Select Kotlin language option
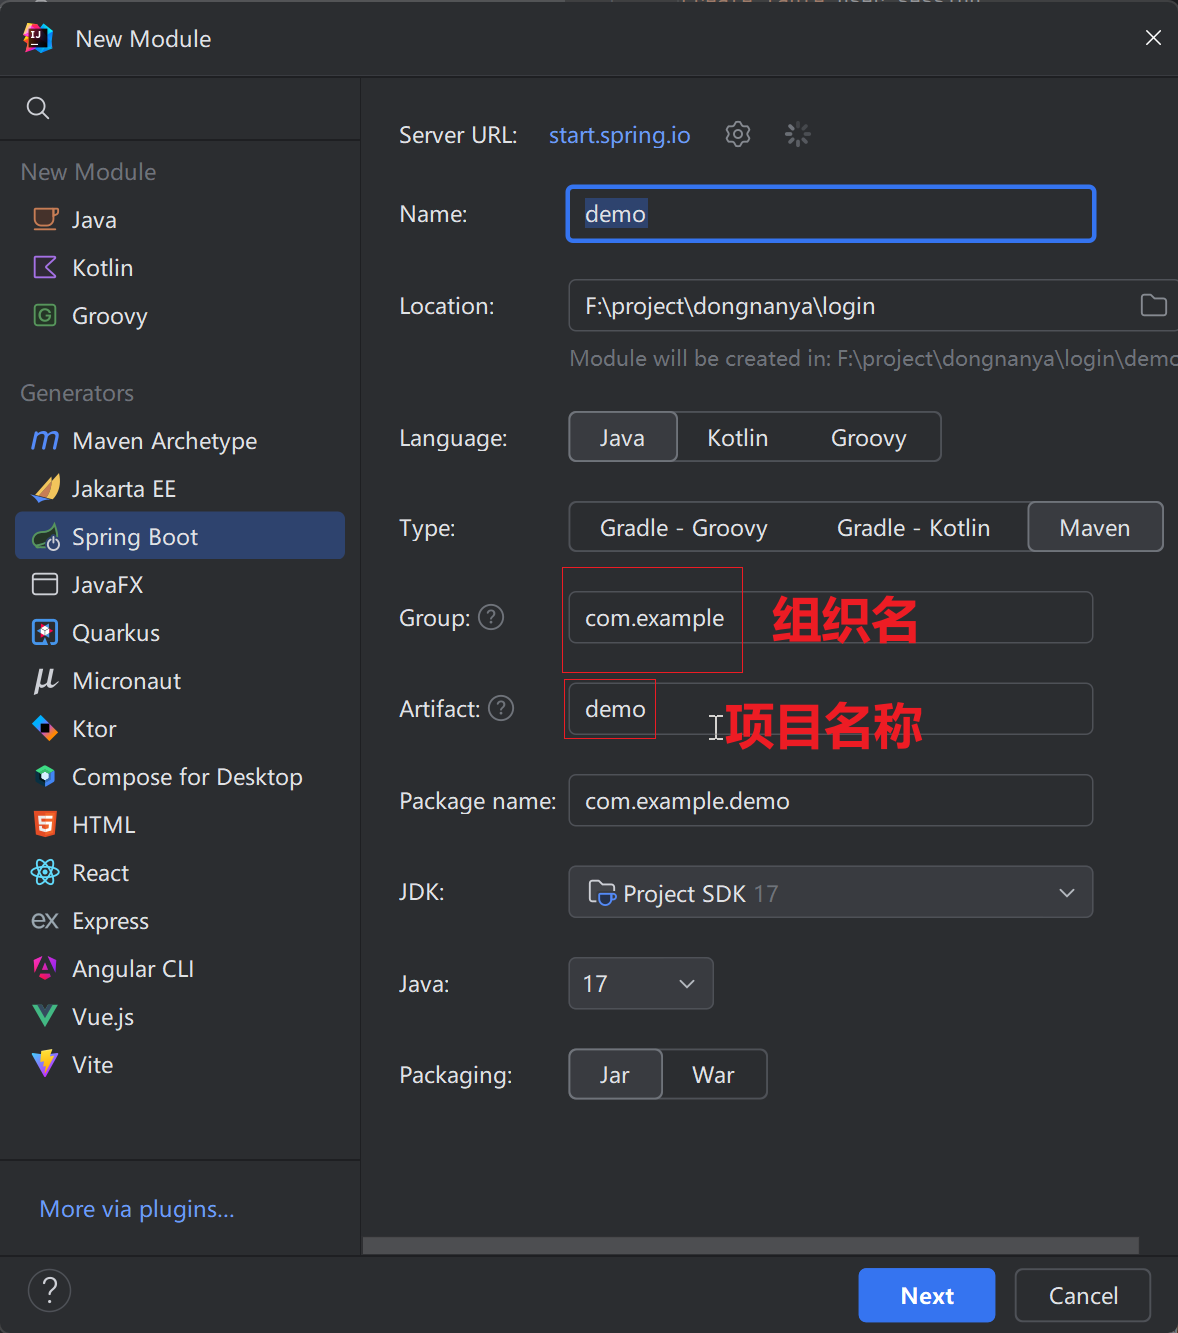Screen dimensions: 1178x1333 tap(738, 437)
